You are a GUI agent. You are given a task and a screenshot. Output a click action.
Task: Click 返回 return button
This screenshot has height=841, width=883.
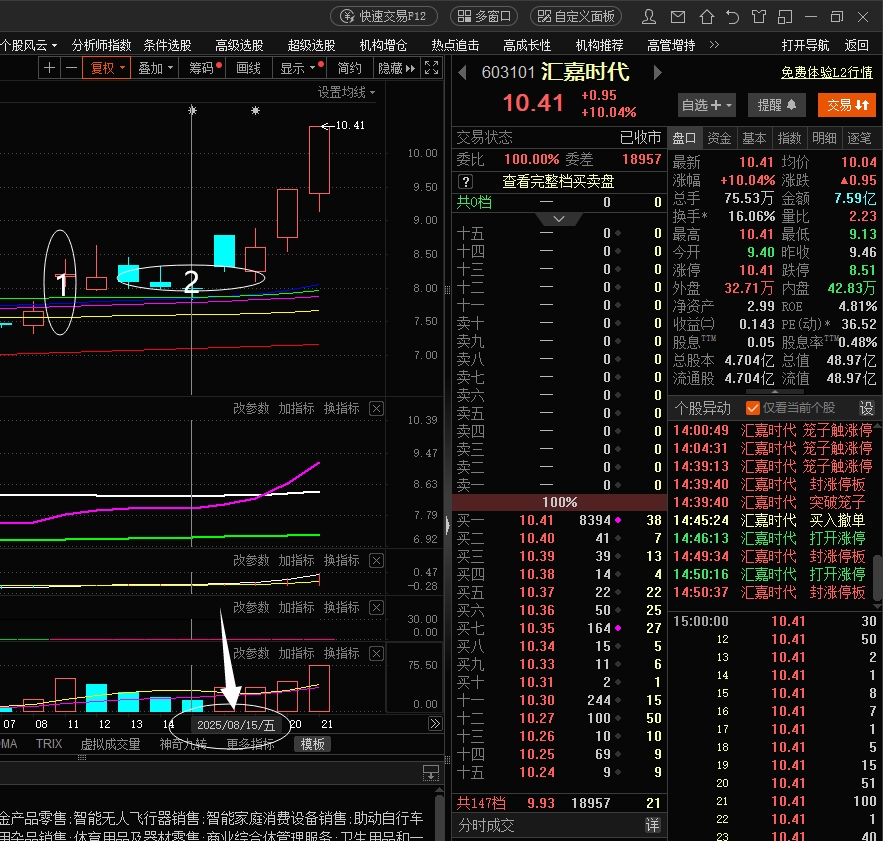pos(857,45)
